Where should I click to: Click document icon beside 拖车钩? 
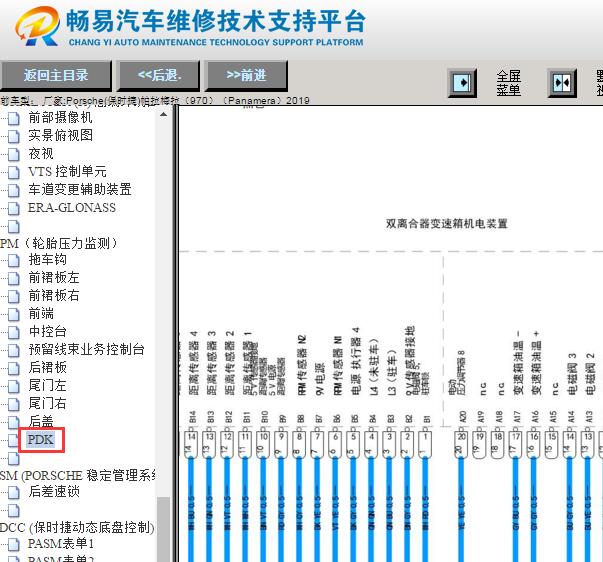(14, 260)
